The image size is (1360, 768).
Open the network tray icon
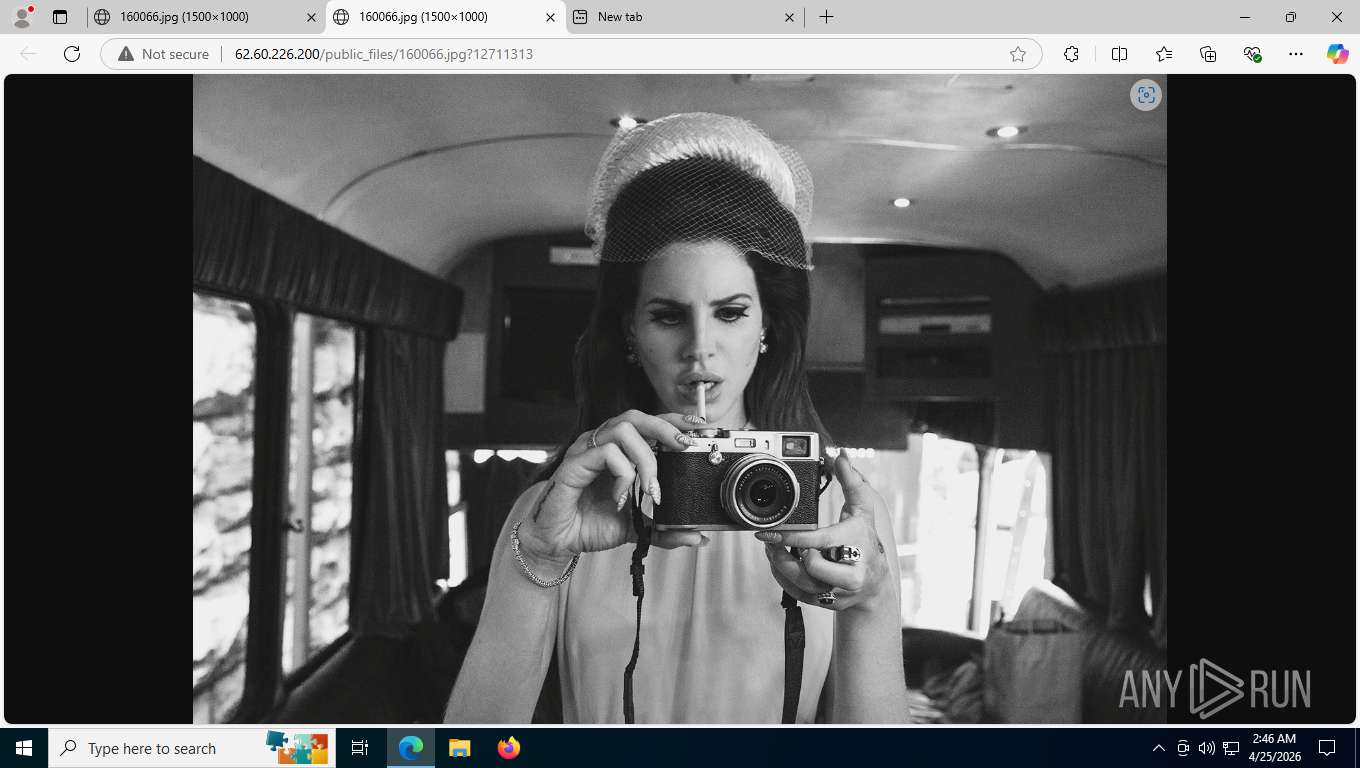(1231, 748)
